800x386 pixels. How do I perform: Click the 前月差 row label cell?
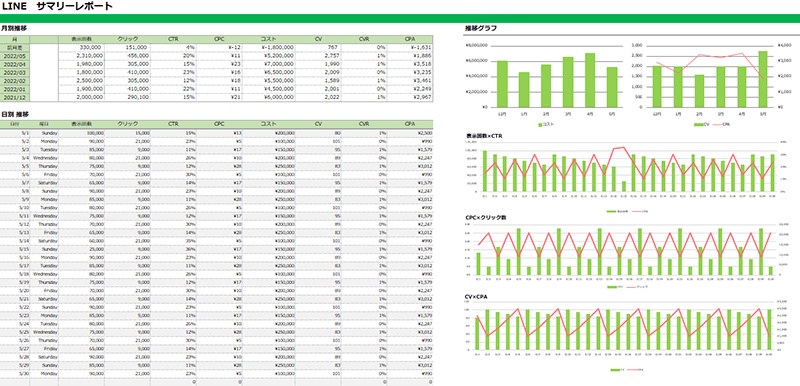pos(15,47)
